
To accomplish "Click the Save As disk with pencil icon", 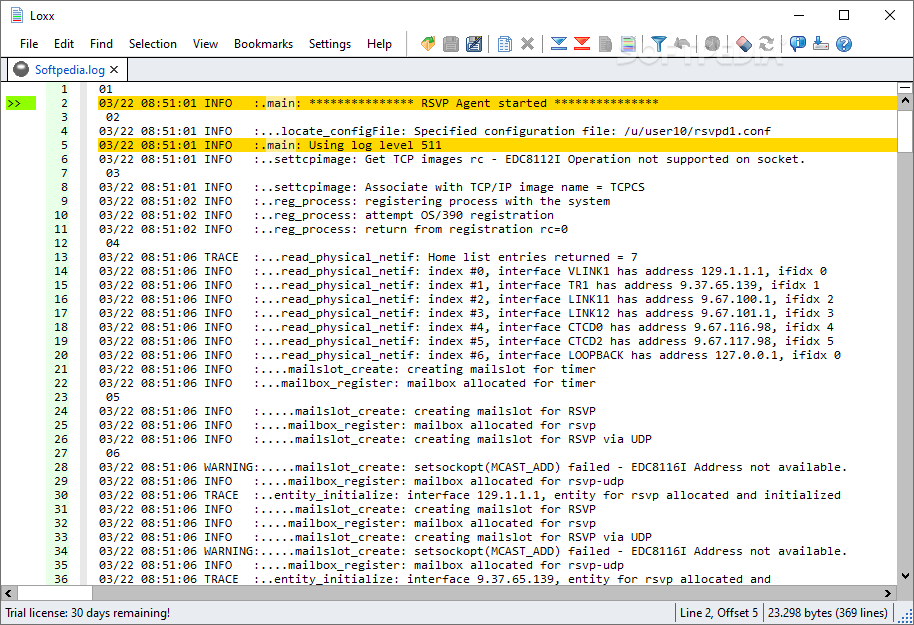I will click(x=474, y=44).
